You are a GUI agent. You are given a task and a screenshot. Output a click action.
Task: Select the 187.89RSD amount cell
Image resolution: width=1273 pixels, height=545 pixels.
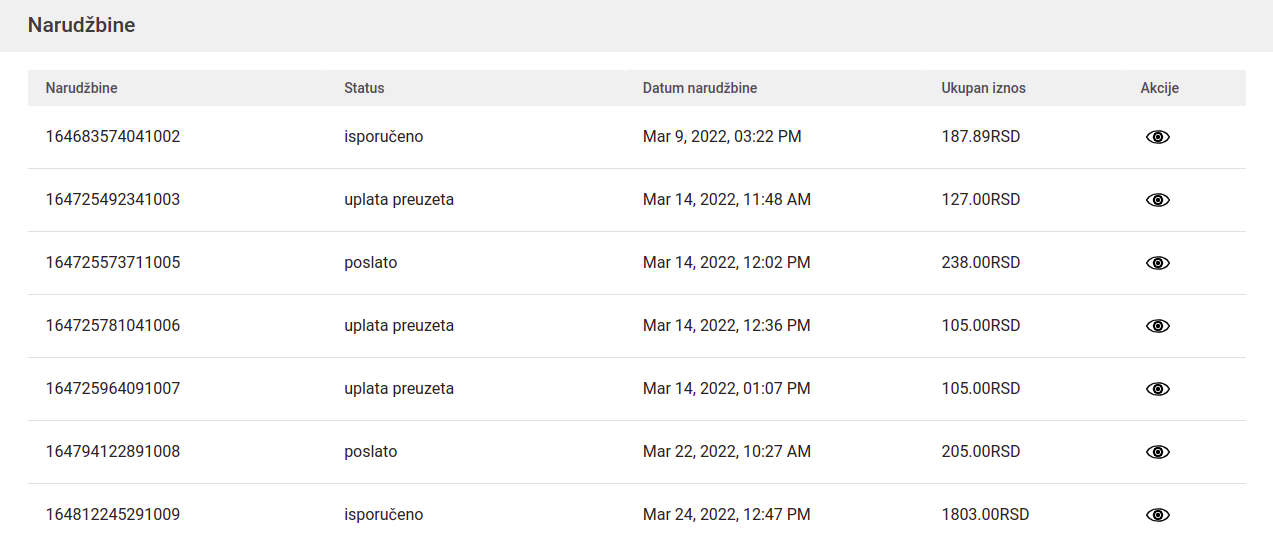click(x=980, y=137)
